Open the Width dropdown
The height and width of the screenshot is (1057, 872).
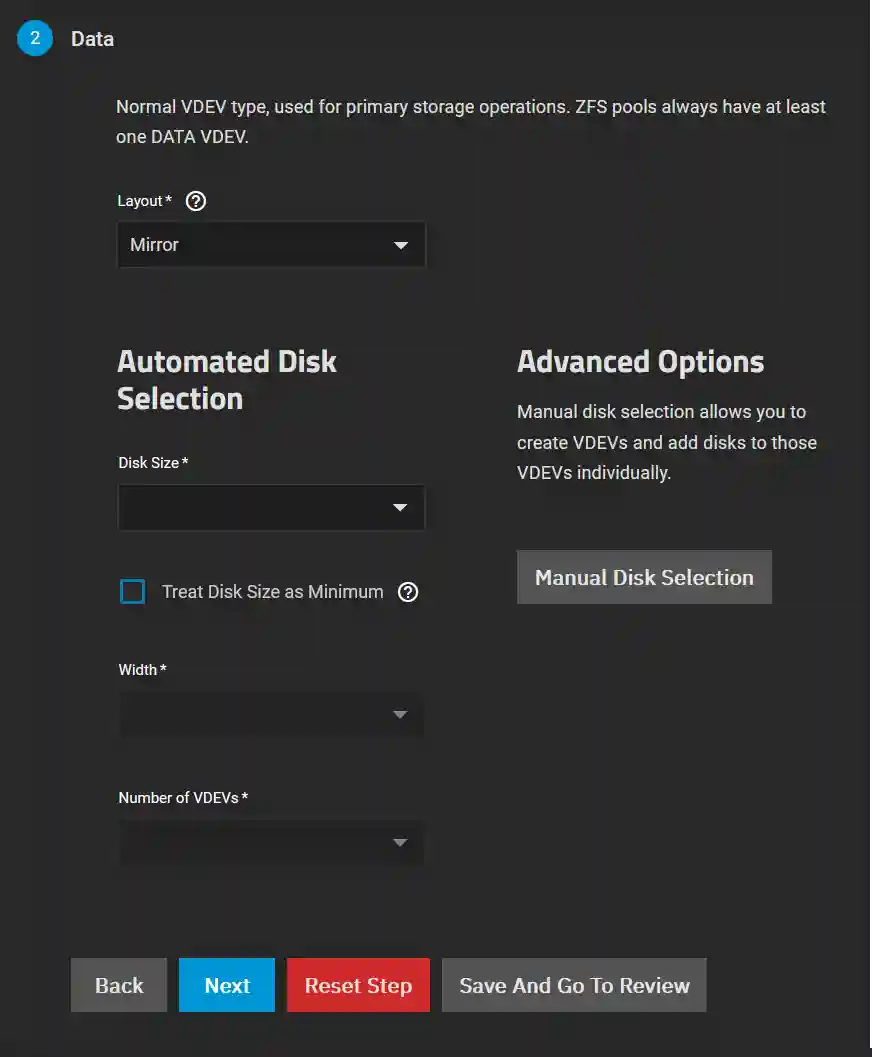(x=270, y=714)
